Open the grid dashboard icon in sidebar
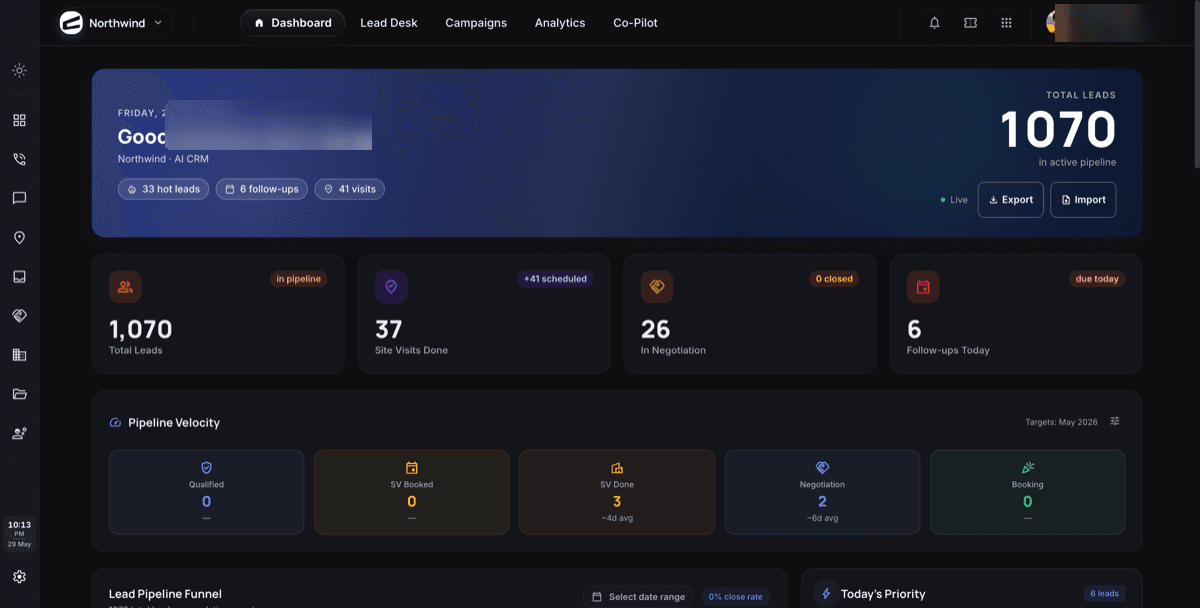The height and width of the screenshot is (608, 1200). pyautogui.click(x=19, y=120)
